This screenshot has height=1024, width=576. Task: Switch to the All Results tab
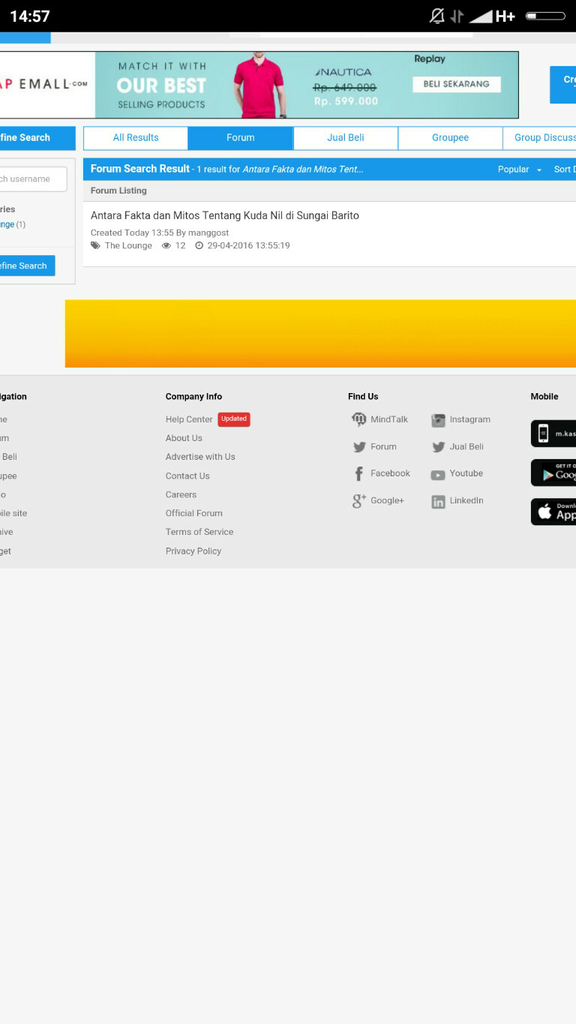(x=136, y=138)
